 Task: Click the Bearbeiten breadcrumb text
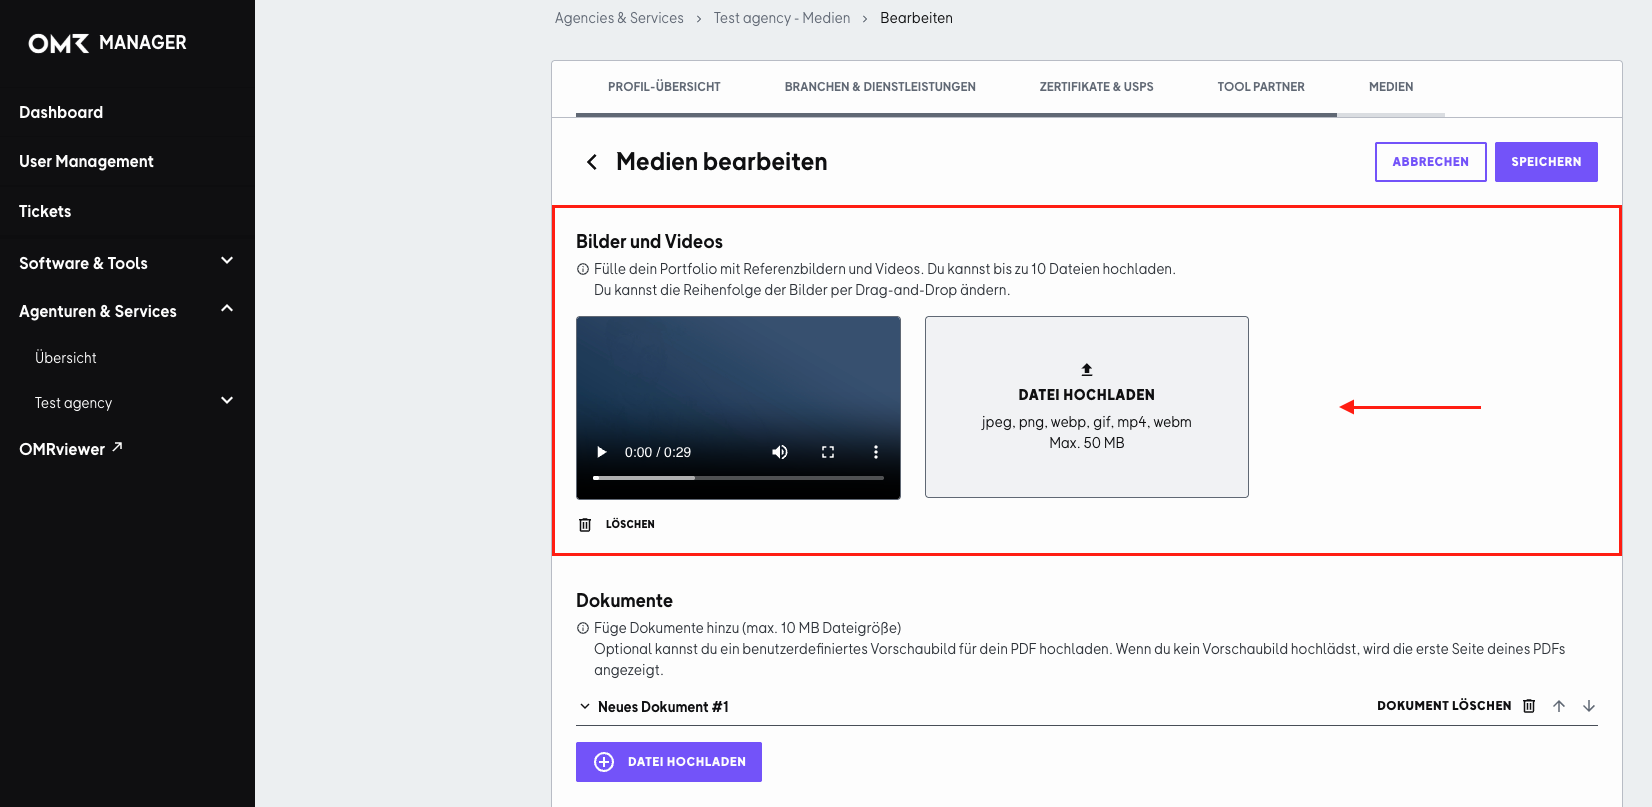[x=916, y=18]
